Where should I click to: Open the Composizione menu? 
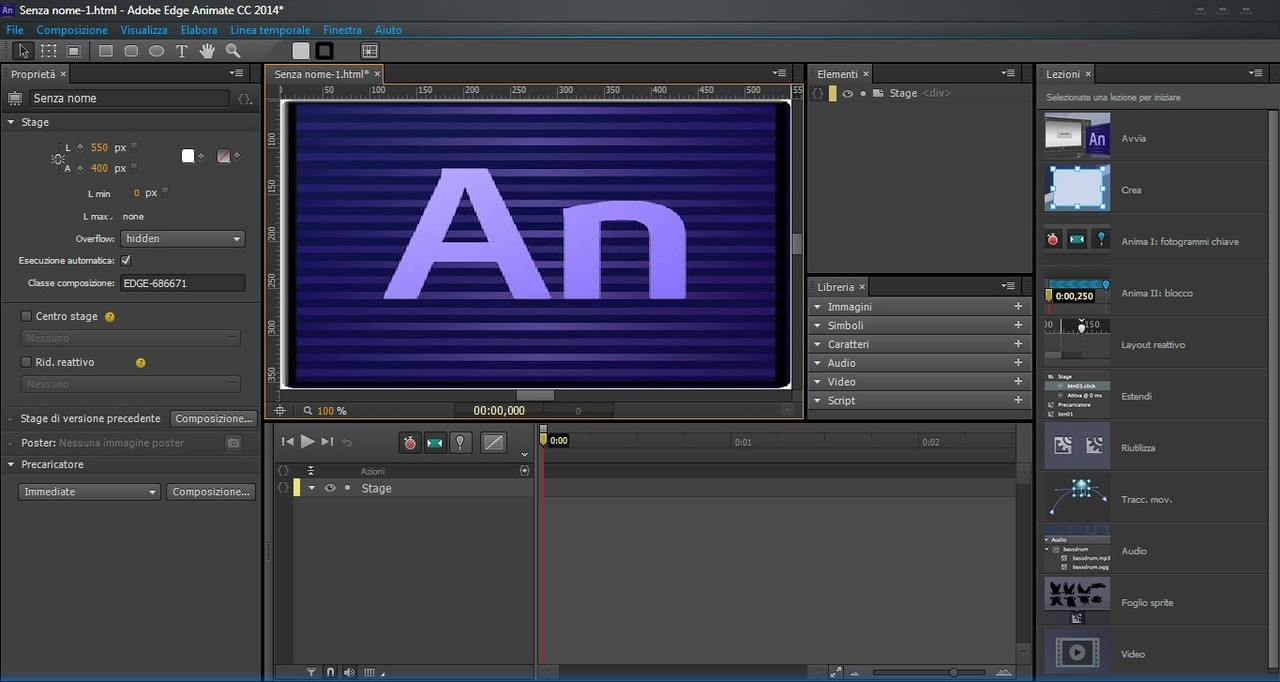pyautogui.click(x=72, y=30)
